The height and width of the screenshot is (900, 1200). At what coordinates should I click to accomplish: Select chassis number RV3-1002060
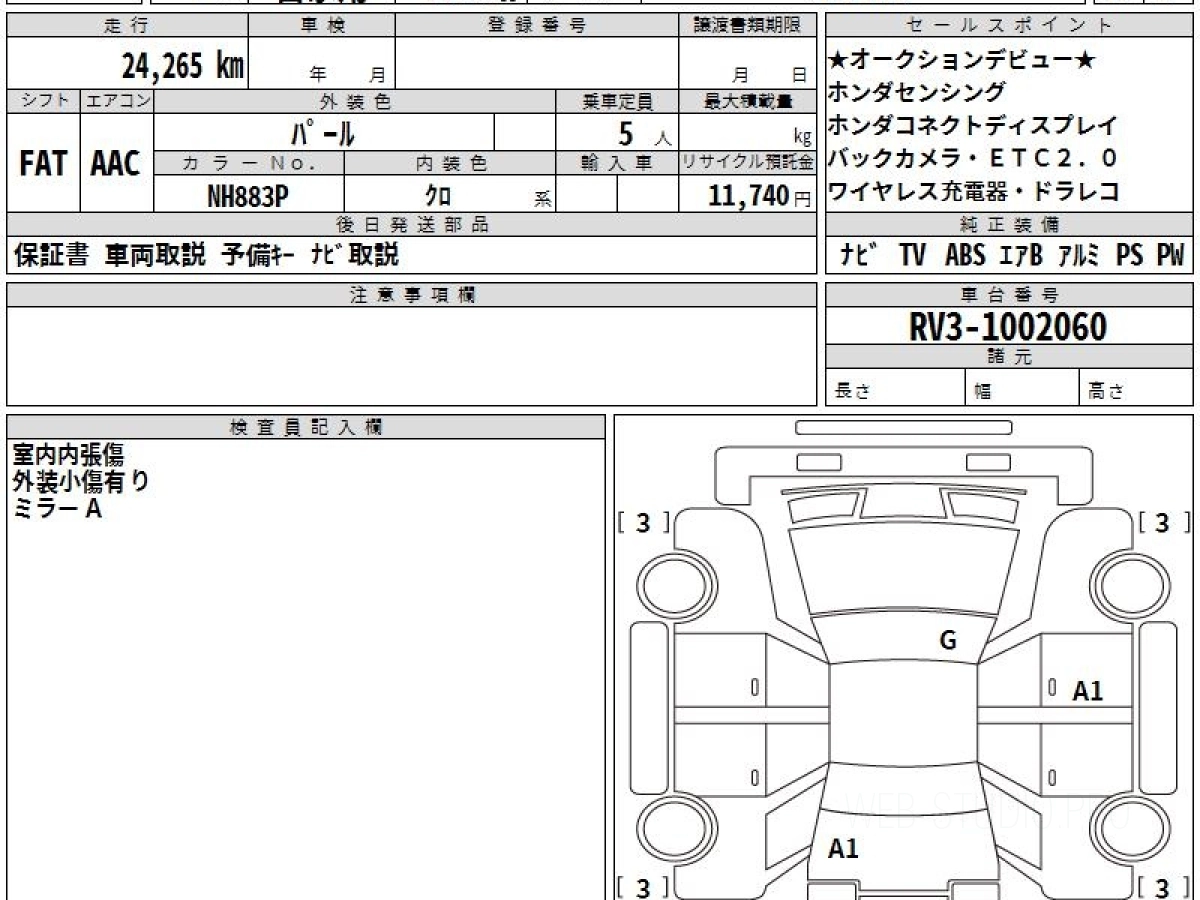(1008, 327)
